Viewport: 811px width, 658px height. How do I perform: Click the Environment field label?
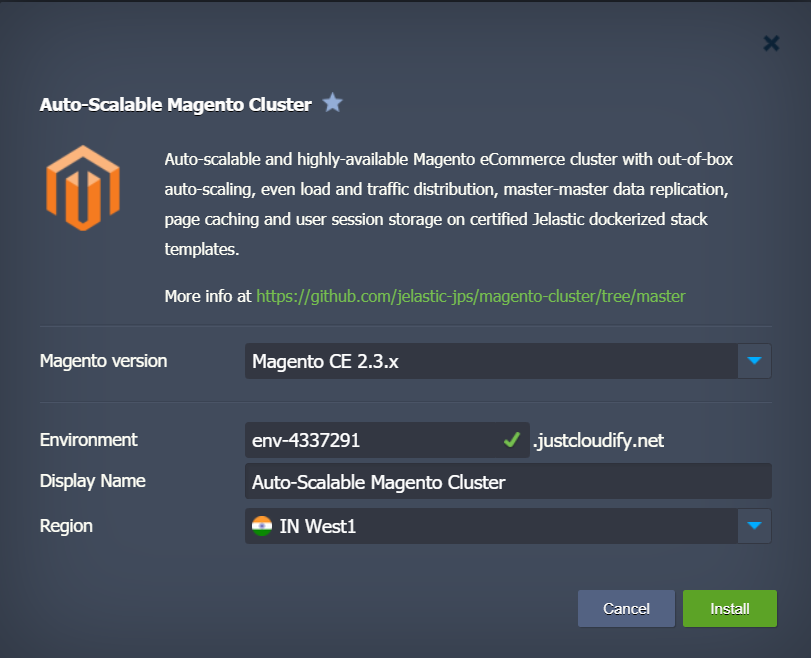click(88, 440)
